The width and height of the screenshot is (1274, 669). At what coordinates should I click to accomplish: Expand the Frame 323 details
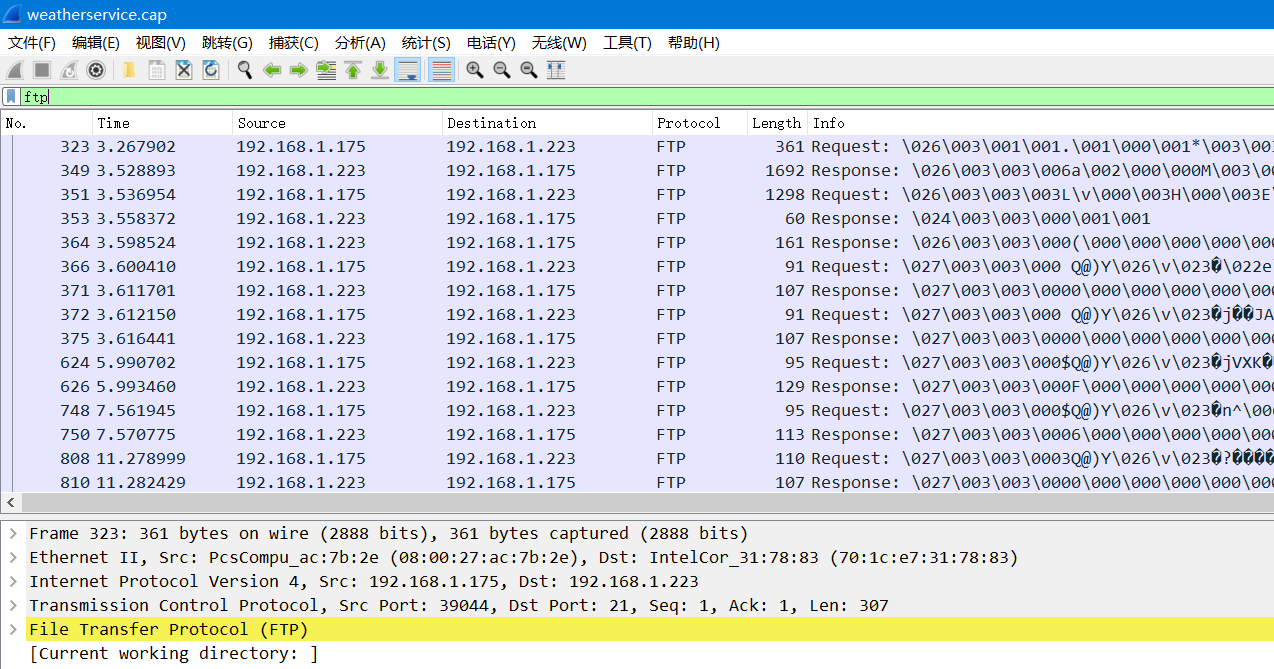15,533
